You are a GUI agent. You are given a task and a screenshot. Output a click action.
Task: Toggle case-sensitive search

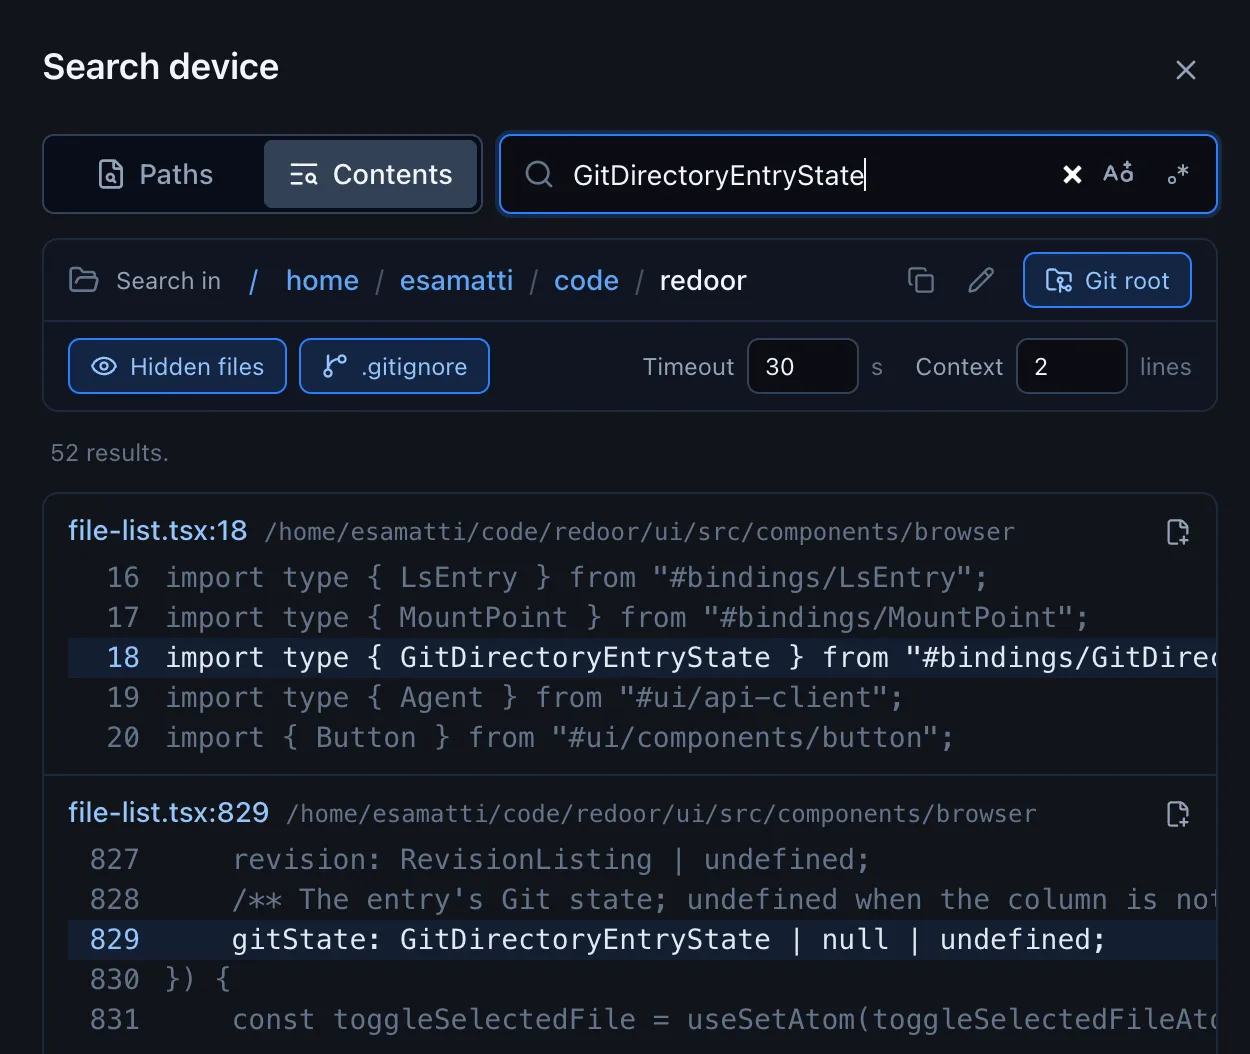pos(1118,173)
